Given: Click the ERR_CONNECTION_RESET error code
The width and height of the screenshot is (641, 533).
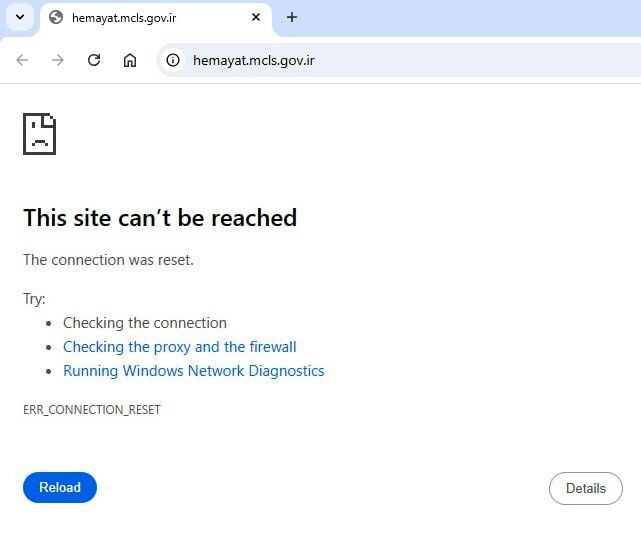Looking at the screenshot, I should click(x=92, y=410).
